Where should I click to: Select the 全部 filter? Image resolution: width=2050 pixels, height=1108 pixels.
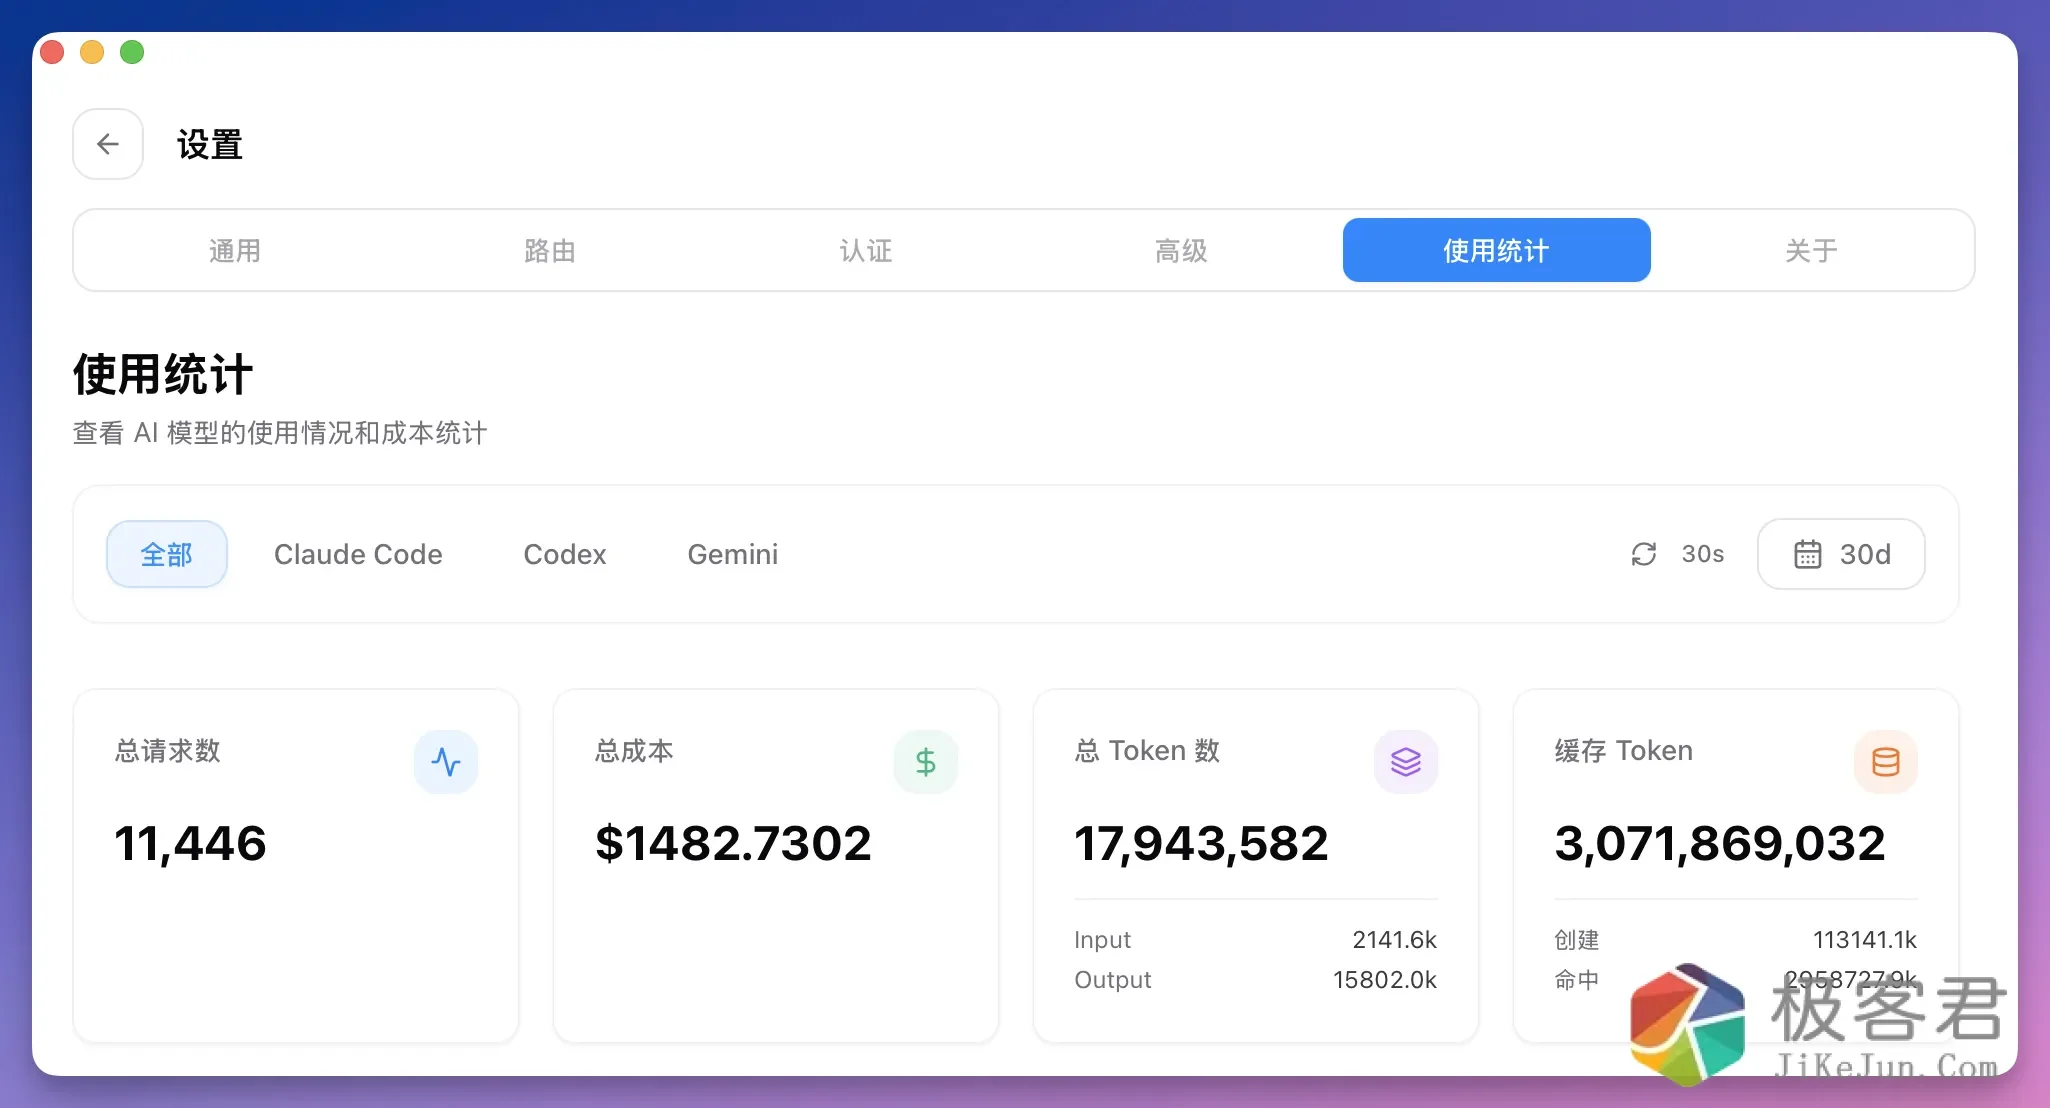167,554
